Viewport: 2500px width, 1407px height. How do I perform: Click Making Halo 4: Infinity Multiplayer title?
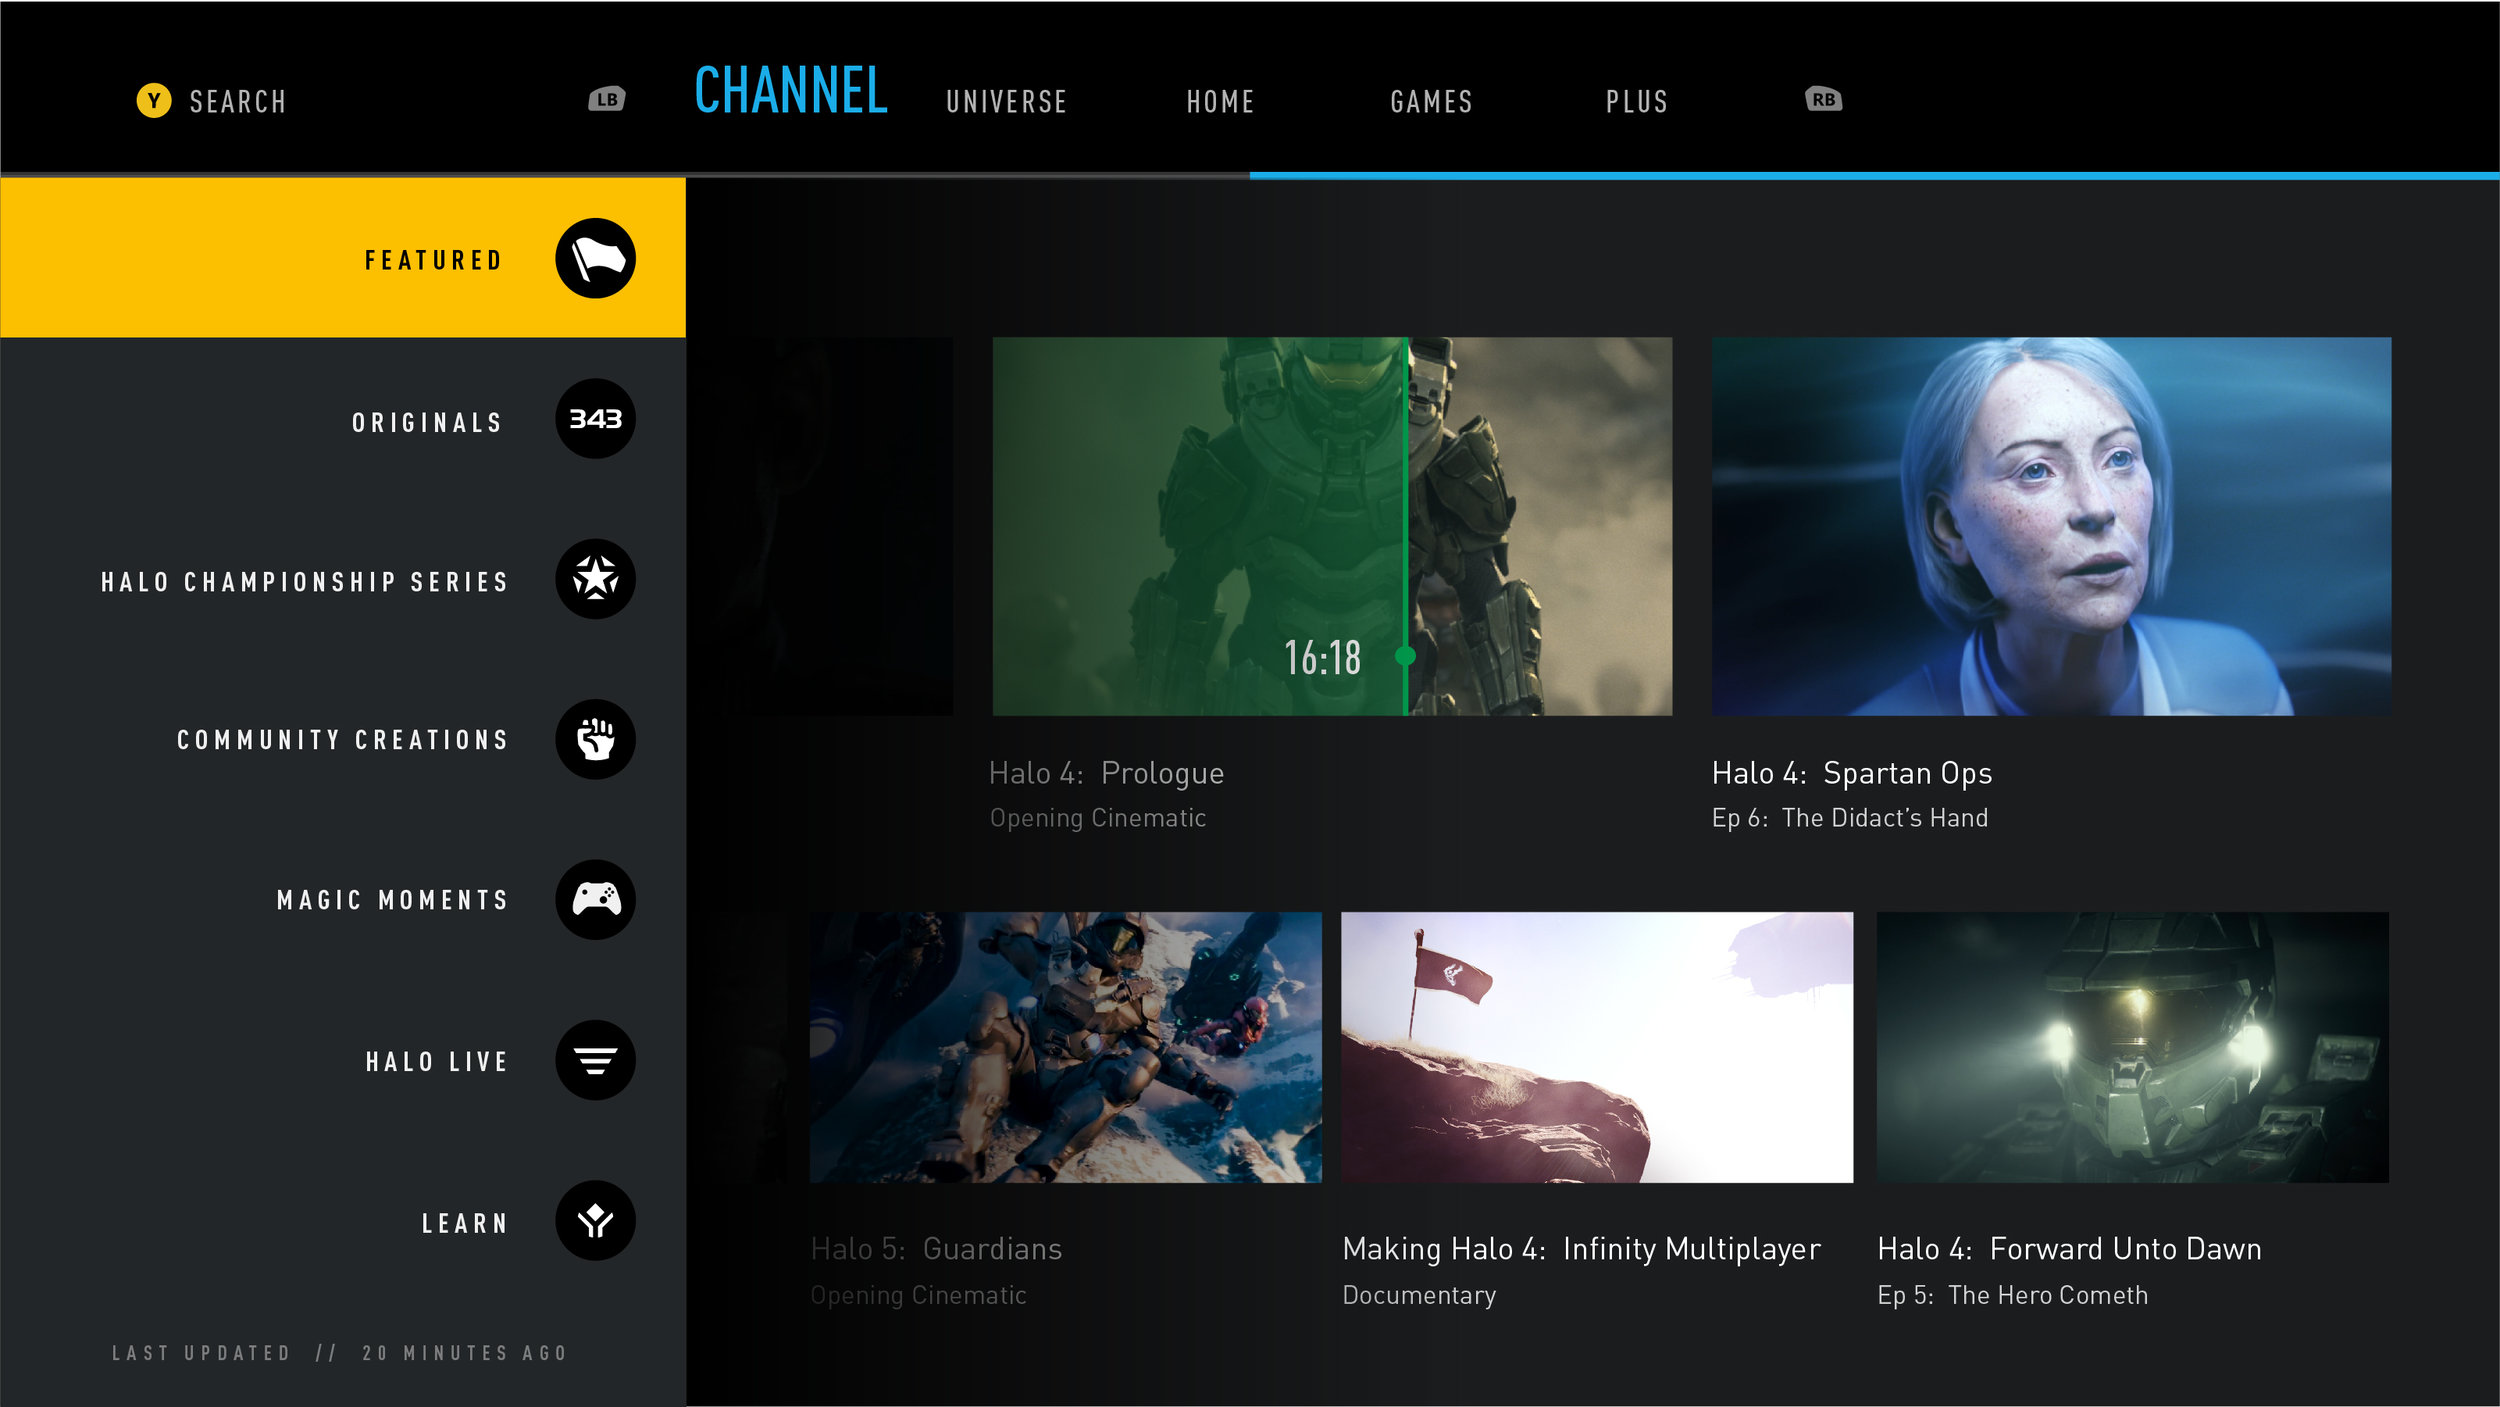(1582, 1249)
